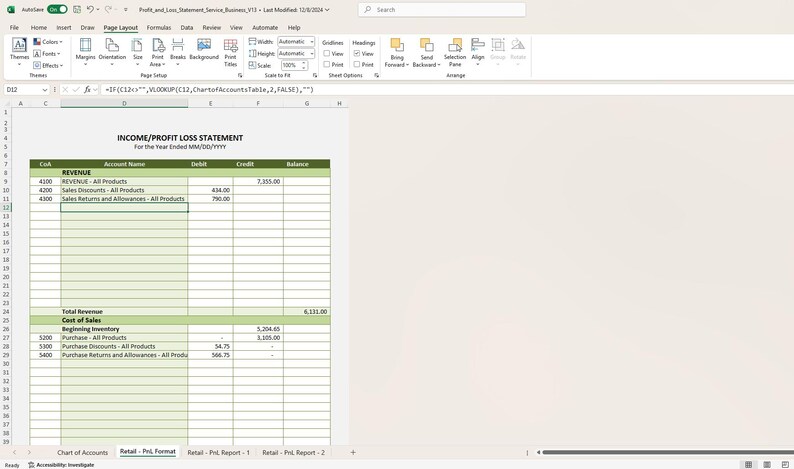Image resolution: width=794 pixels, height=469 pixels.
Task: Toggle Gridlines Print checkbox
Action: pyautogui.click(x=327, y=64)
